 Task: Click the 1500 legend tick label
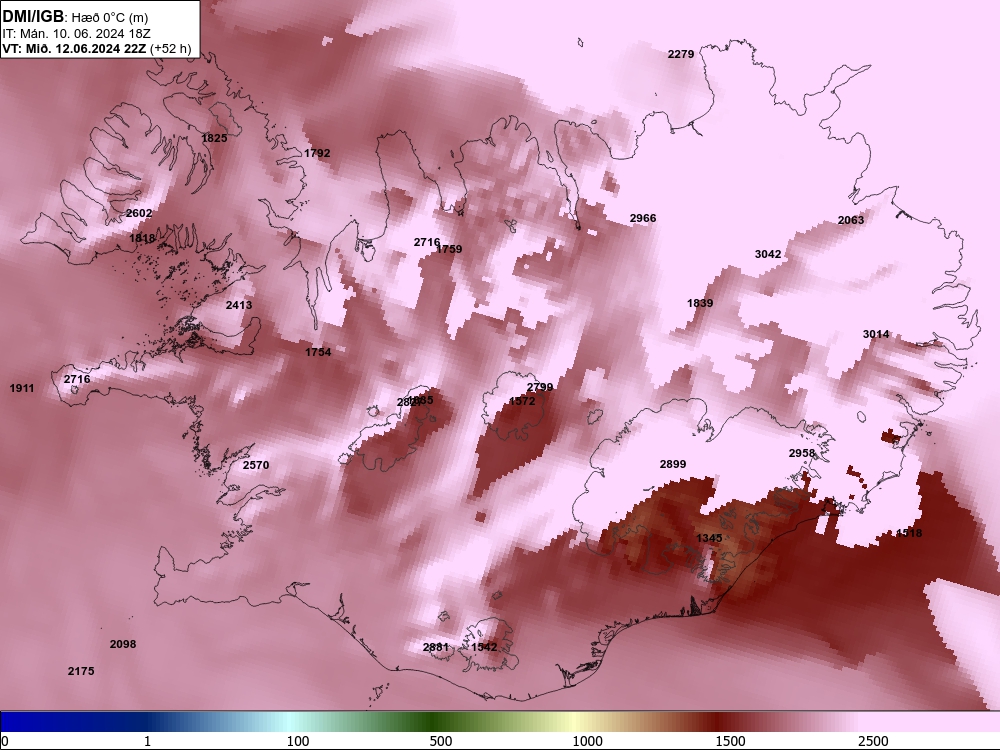pos(730,741)
